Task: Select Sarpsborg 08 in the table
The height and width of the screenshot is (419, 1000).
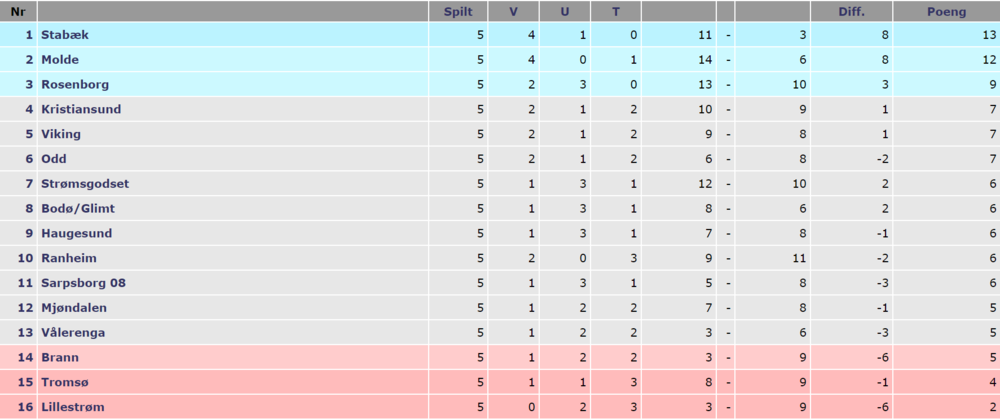Action: (x=84, y=284)
